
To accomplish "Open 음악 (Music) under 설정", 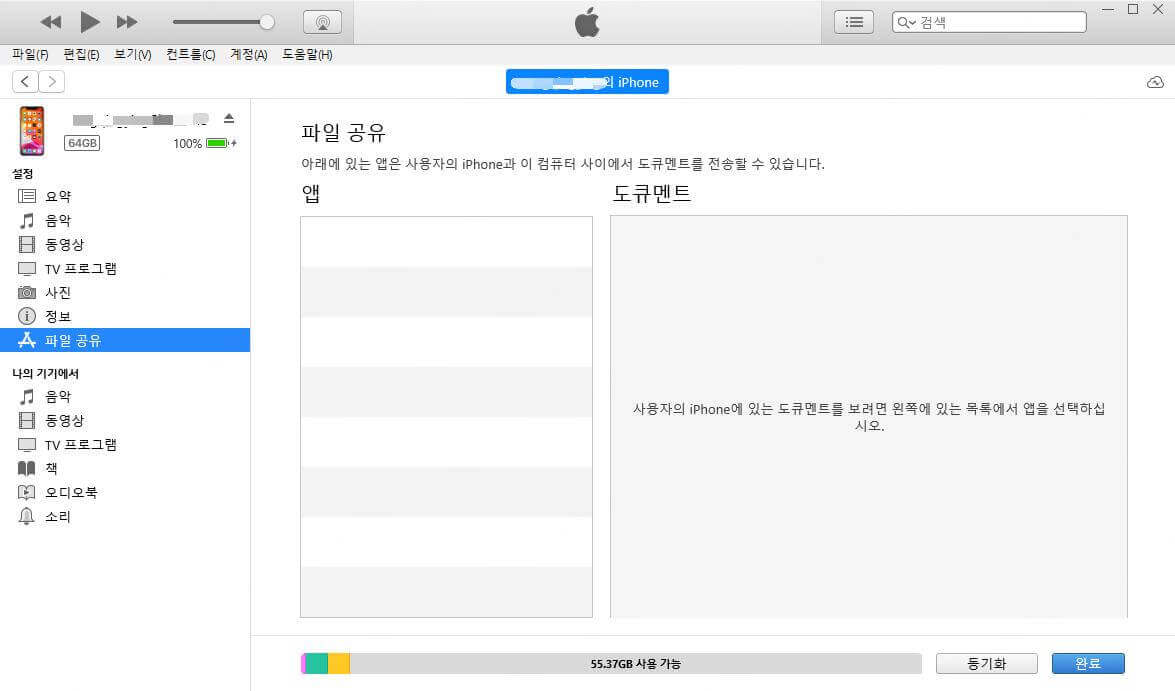I will click(57, 219).
